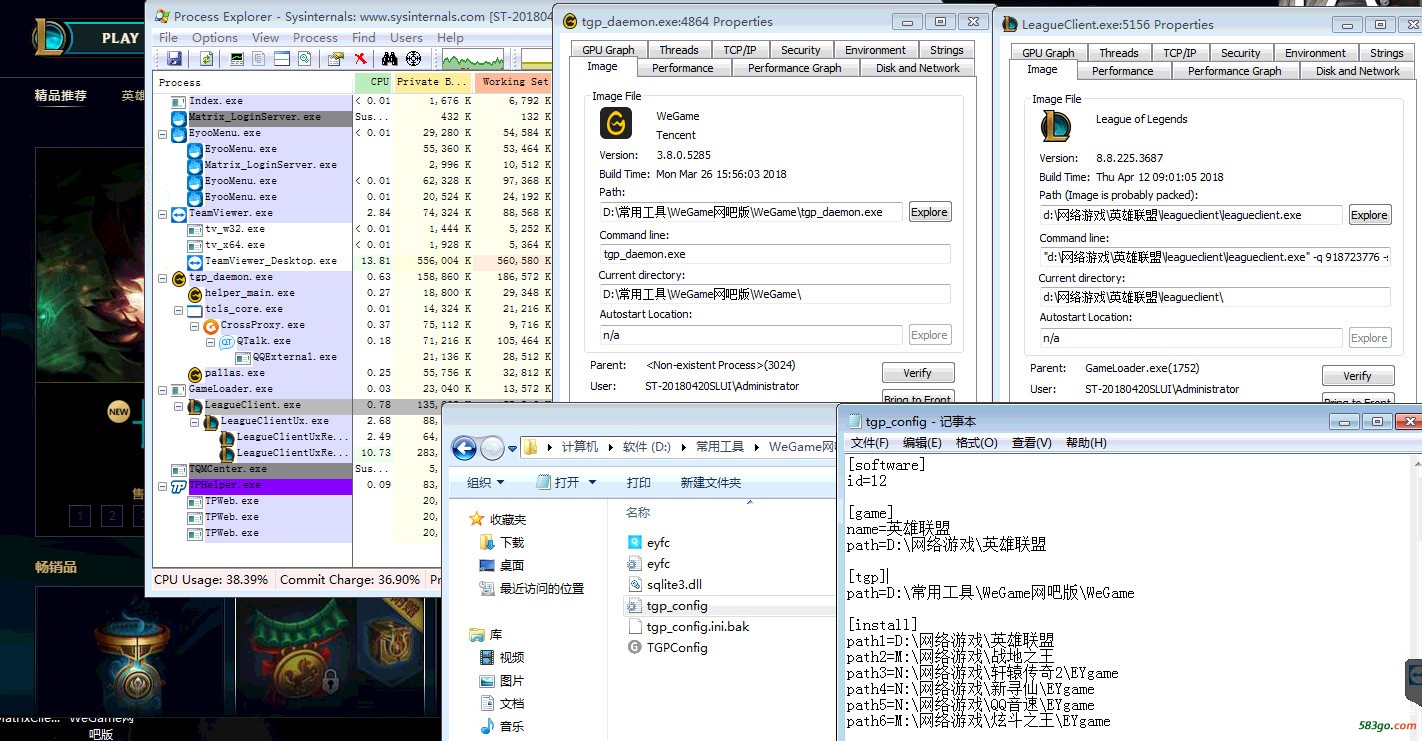Open the Options menu in Process Explorer

point(215,37)
